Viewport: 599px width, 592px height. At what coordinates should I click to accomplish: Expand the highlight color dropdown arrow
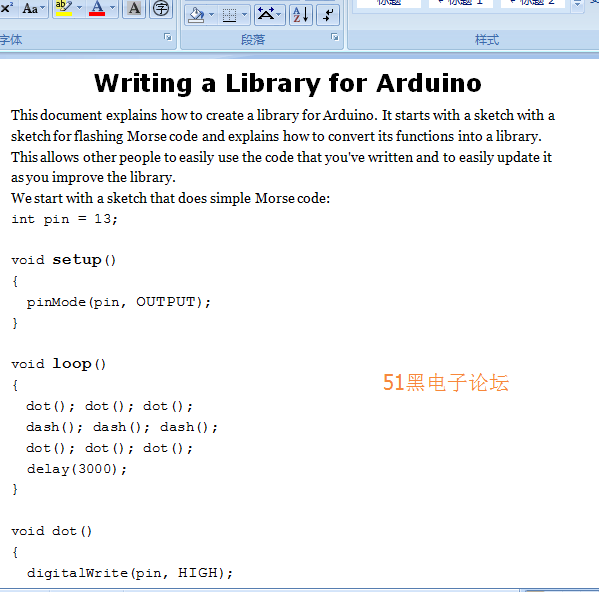(x=79, y=8)
